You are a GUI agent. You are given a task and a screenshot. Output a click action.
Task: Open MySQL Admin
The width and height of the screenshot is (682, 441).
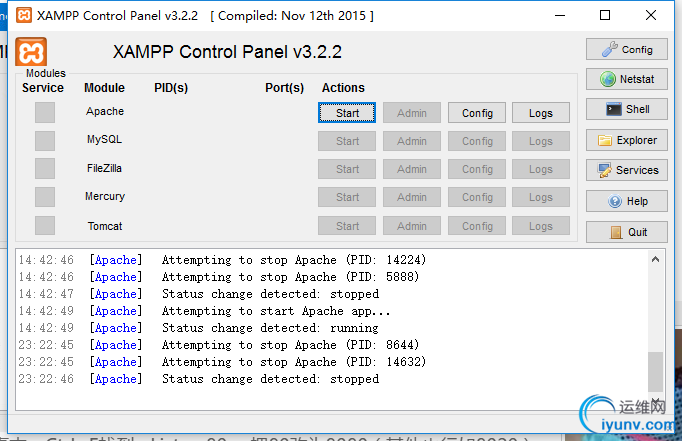tap(411, 141)
